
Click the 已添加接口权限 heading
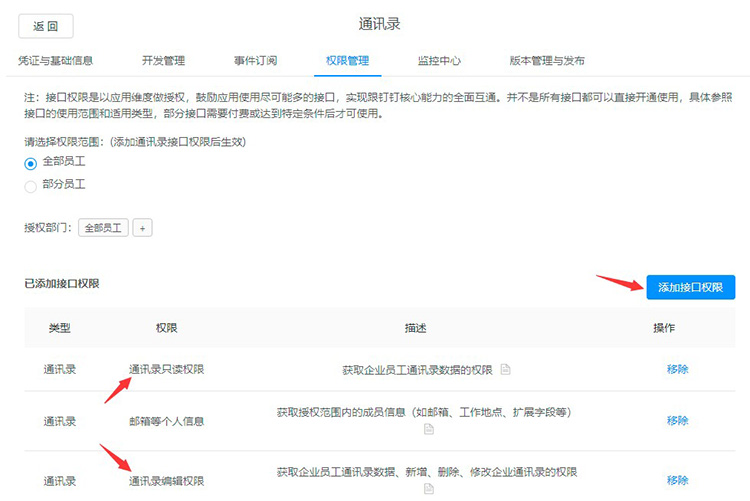[62, 284]
